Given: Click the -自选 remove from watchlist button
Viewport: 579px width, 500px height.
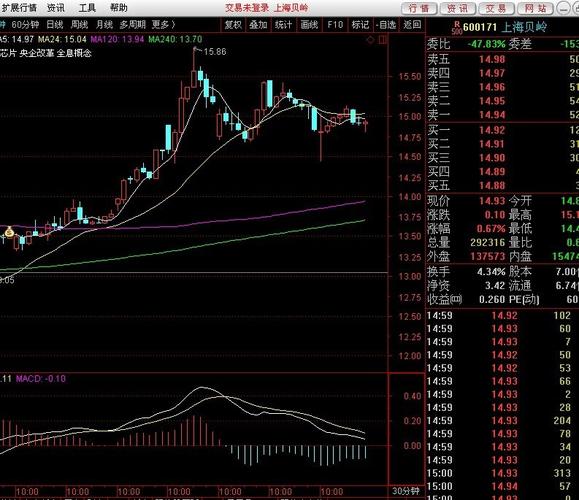Looking at the screenshot, I should click(386, 25).
